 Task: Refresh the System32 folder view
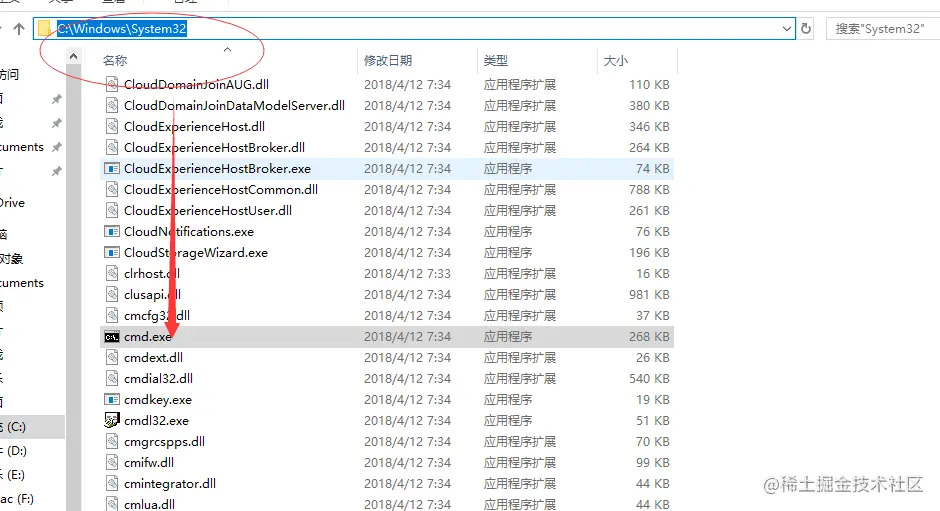point(806,28)
